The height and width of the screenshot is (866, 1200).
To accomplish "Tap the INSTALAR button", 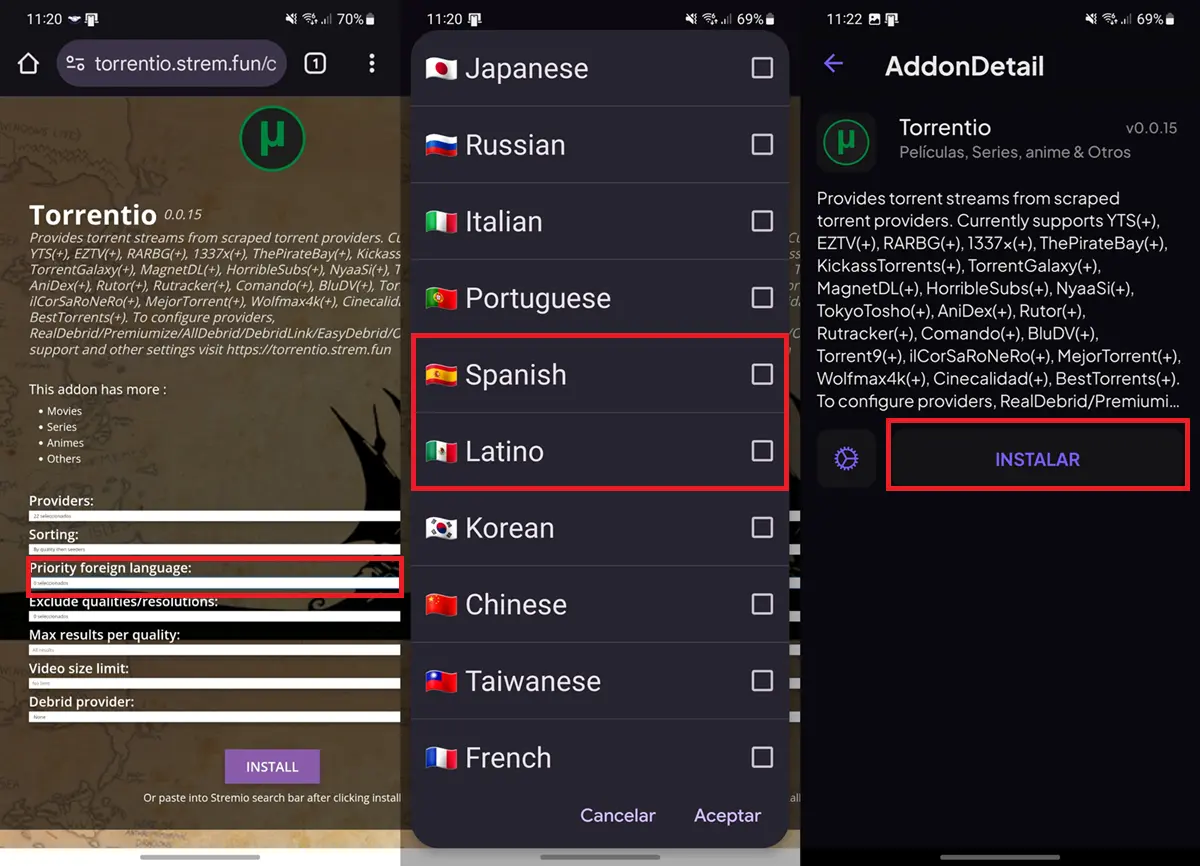I will [x=1037, y=459].
